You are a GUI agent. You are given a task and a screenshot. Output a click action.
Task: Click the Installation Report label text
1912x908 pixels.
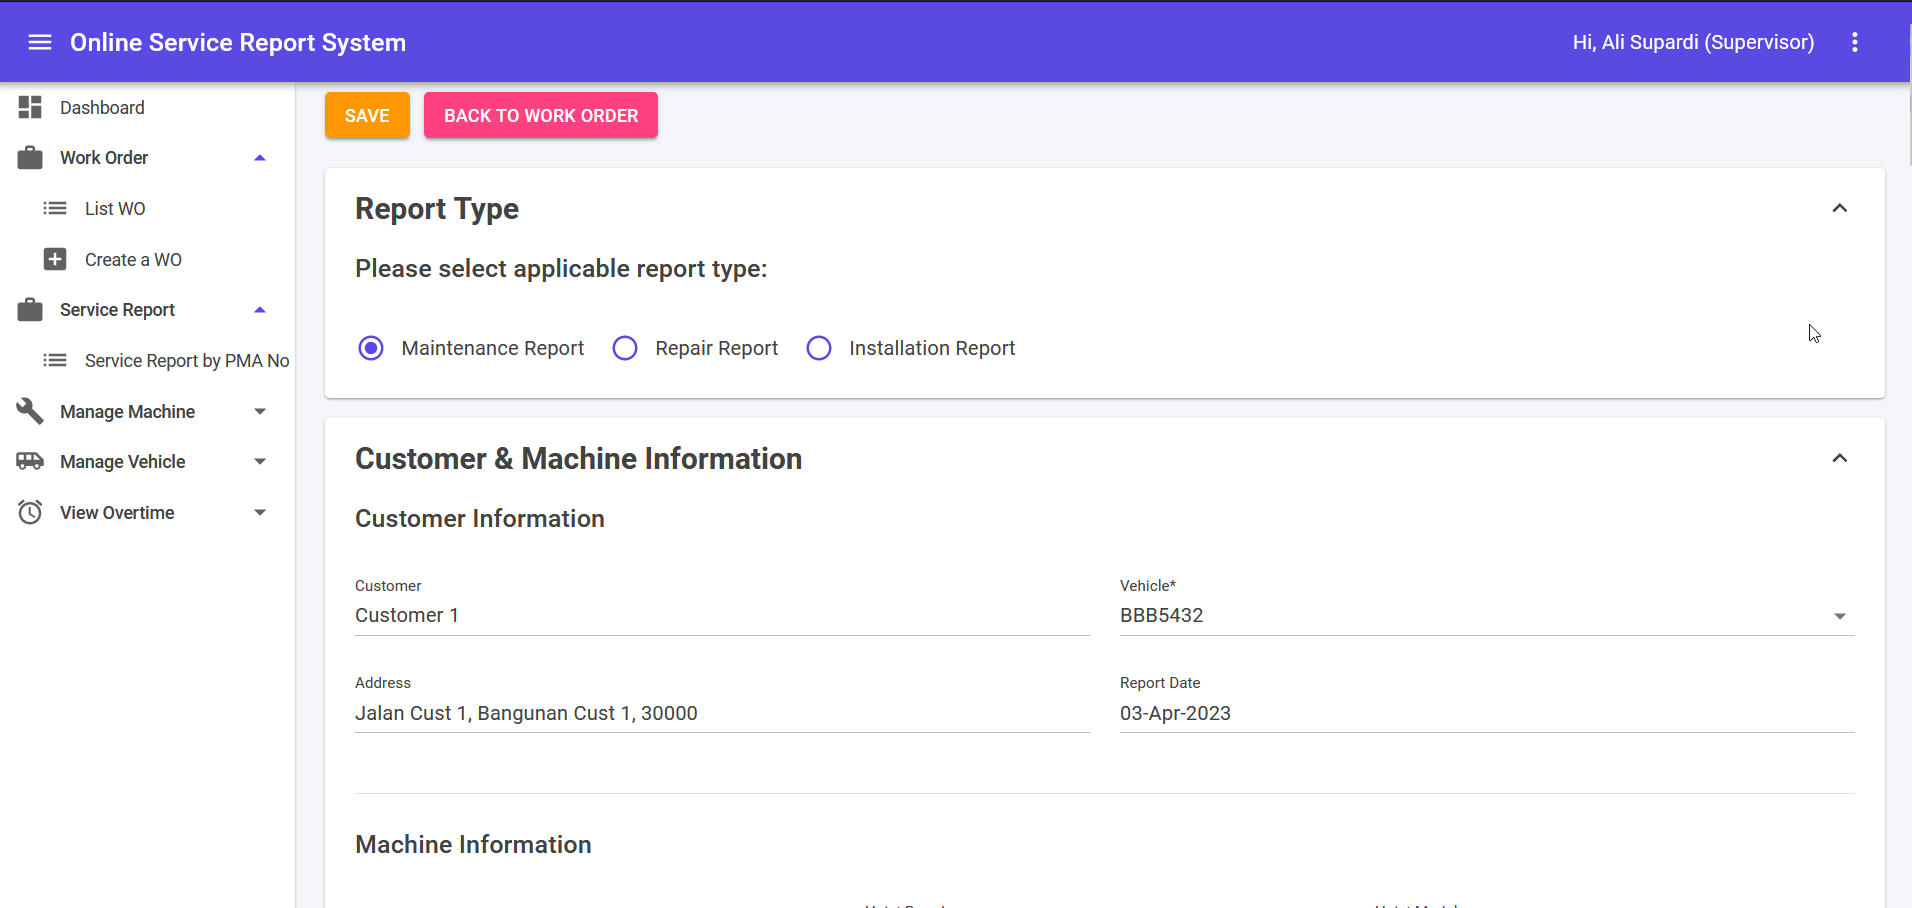(932, 348)
